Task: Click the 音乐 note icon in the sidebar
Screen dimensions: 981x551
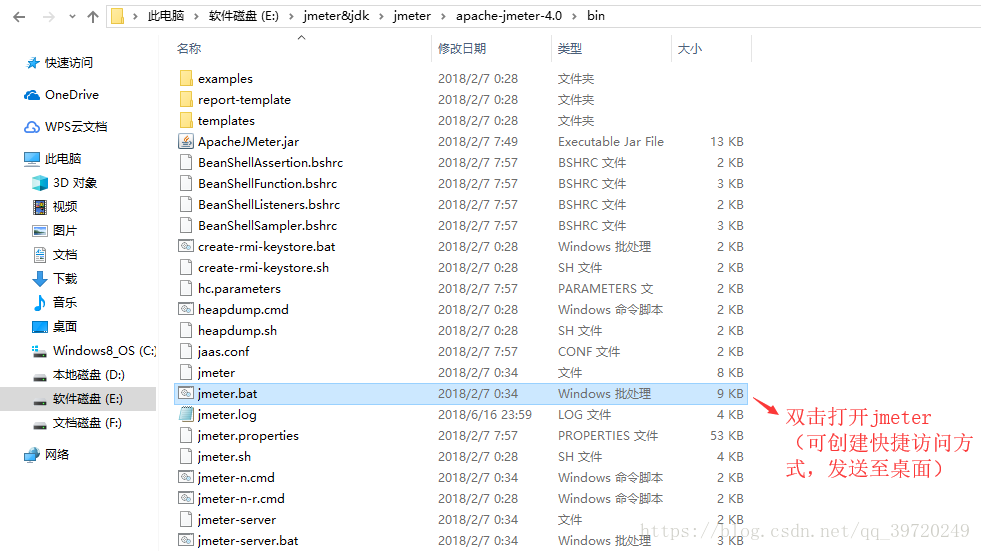Action: (x=39, y=303)
